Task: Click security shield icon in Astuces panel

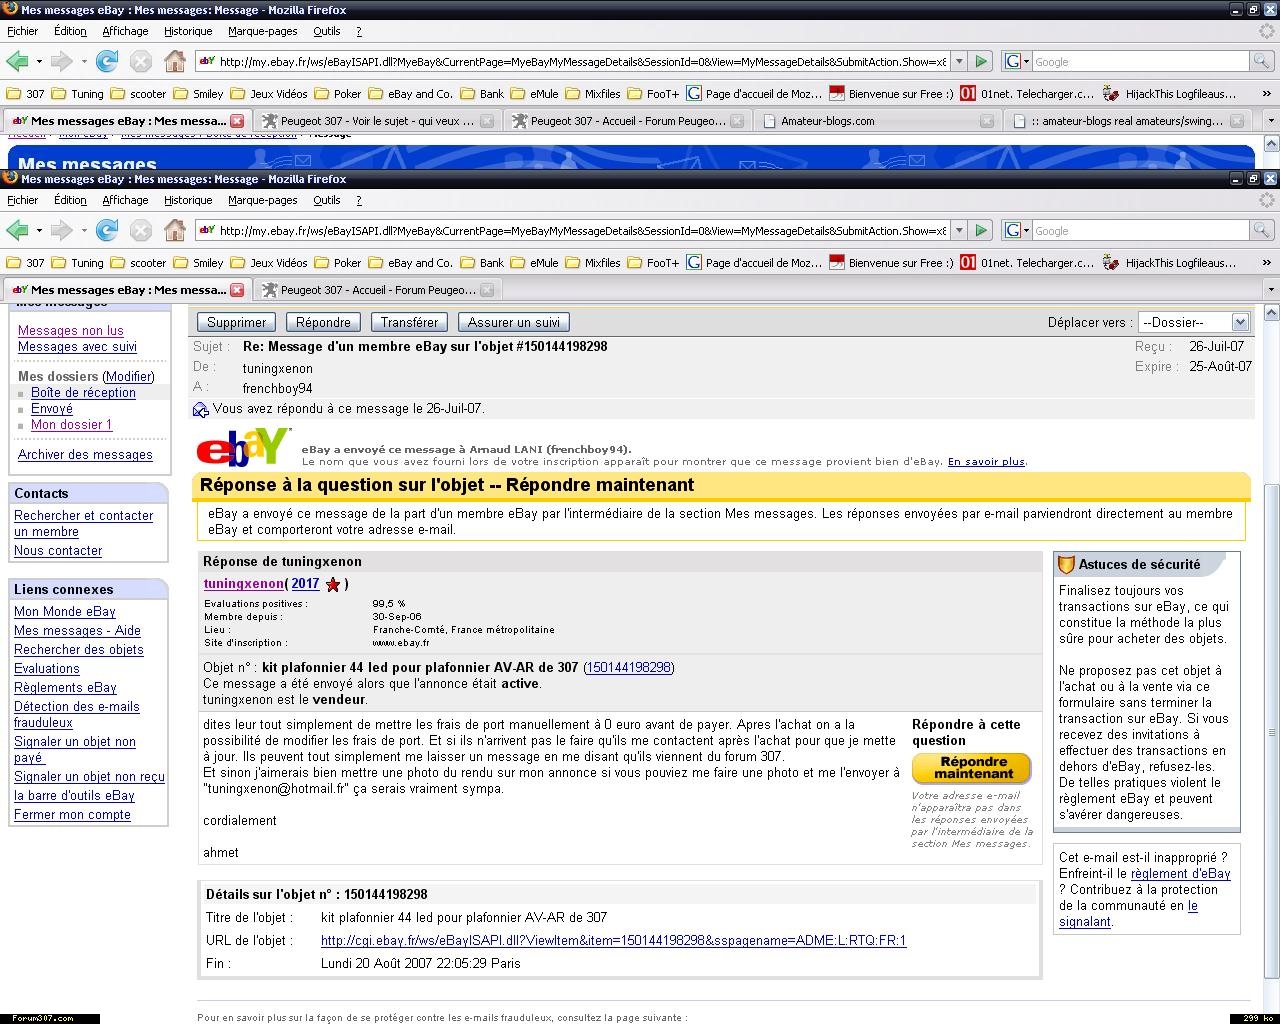Action: pos(1066,565)
